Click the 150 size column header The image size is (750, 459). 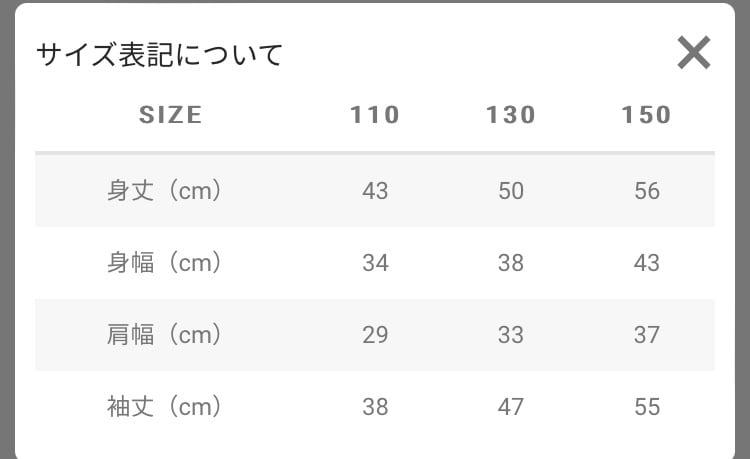click(647, 115)
